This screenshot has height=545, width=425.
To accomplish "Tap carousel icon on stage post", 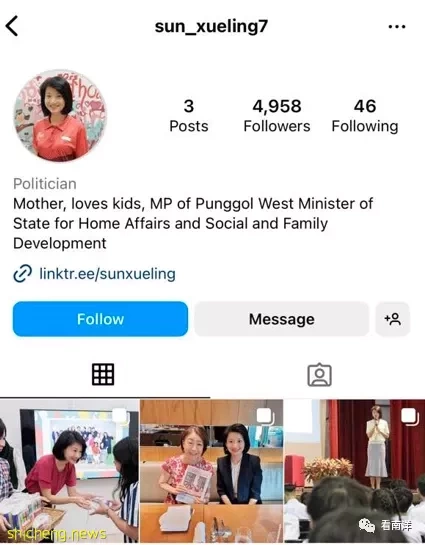I will tap(409, 416).
